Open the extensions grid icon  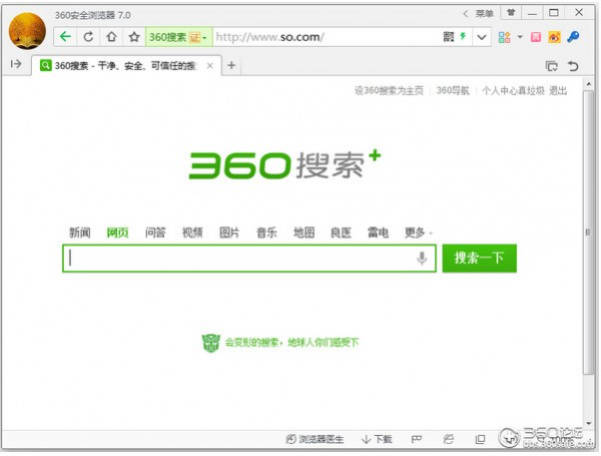tap(504, 37)
